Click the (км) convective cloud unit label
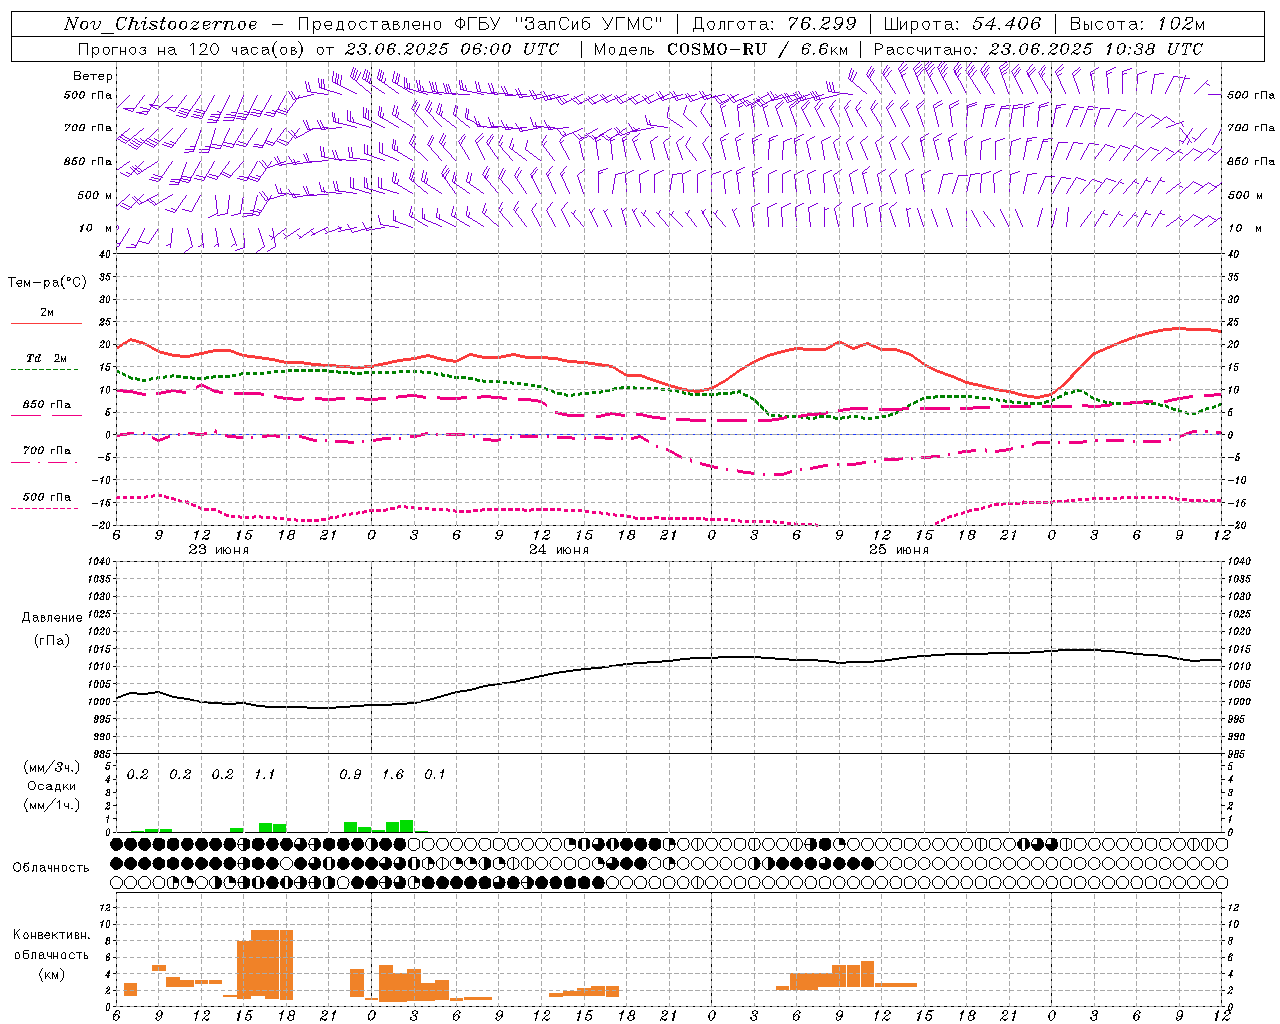Screen dimensions: 1280x1024 coord(51,974)
